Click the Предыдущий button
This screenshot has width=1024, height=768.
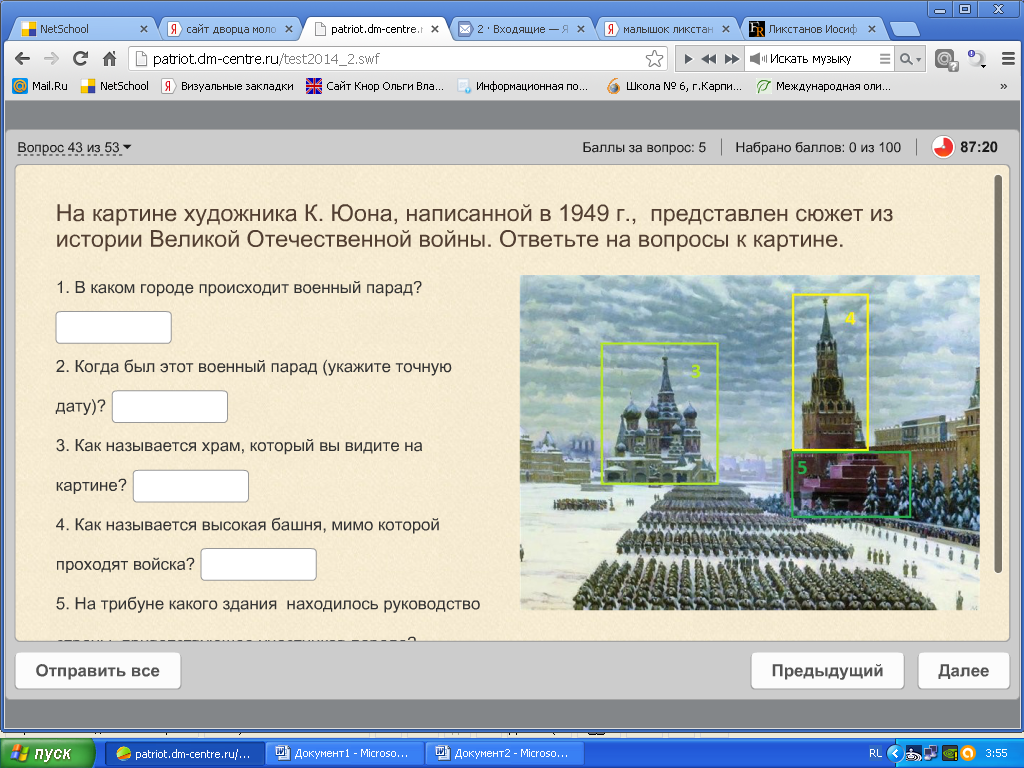(827, 671)
